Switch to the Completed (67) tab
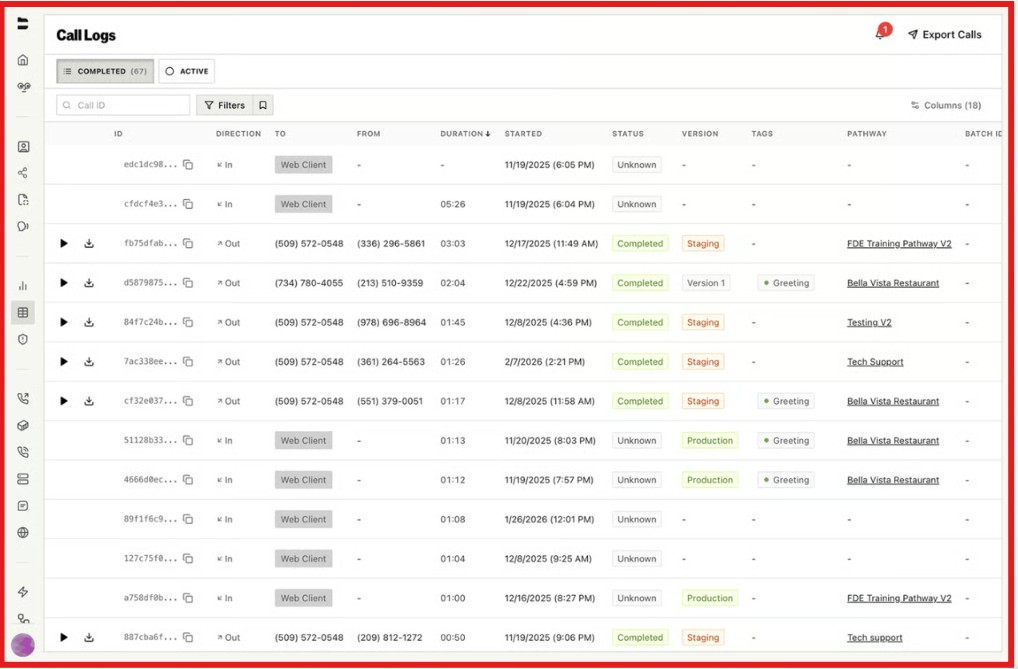Screen dimensions: 1018x669 (105, 71)
